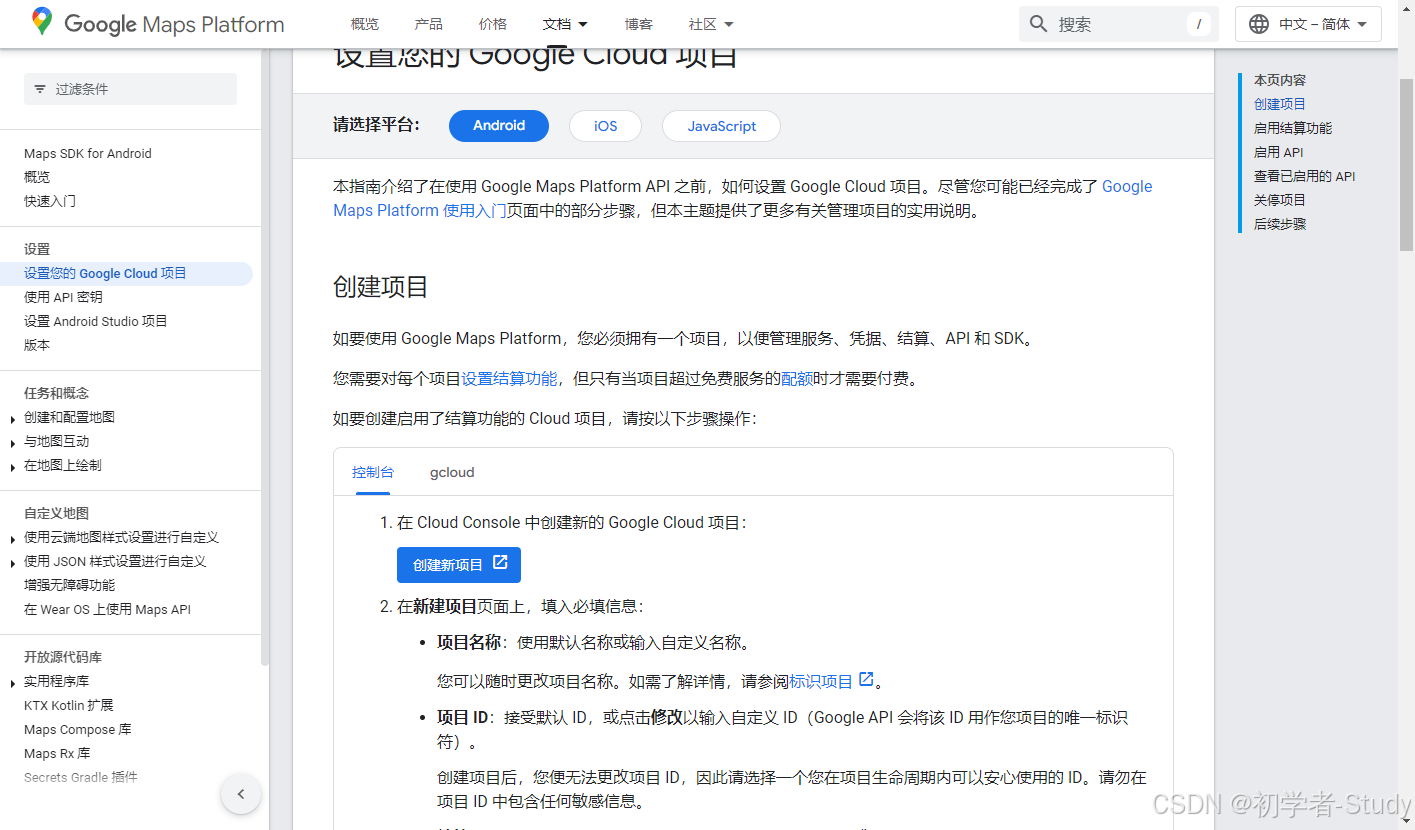Click the sidebar vertical scrollbar
The width and height of the screenshot is (1415, 830).
[x=264, y=360]
